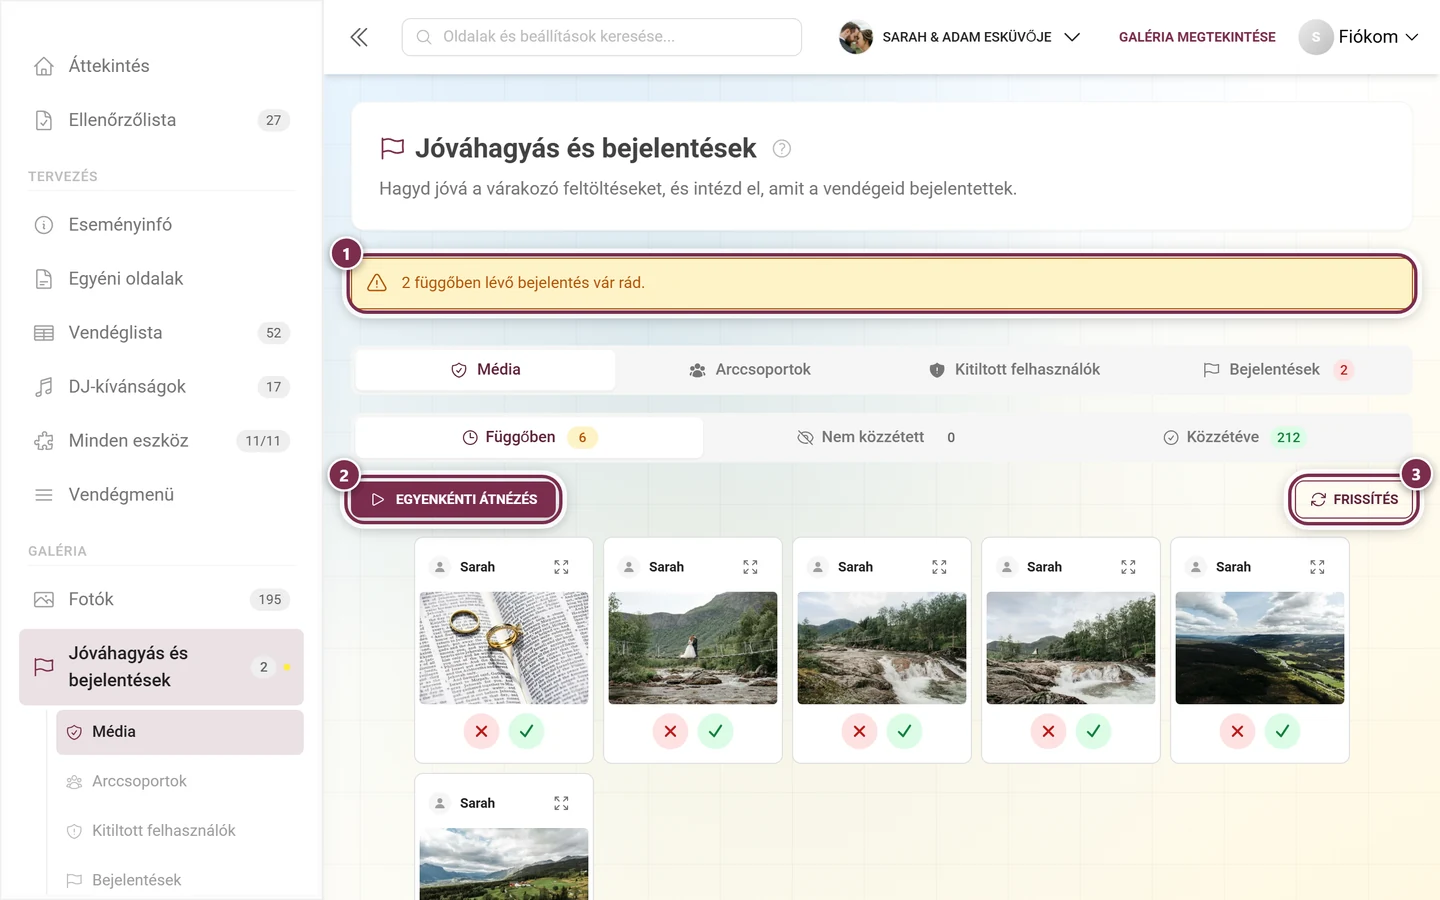Open Minden eszköz in the sidebar
Viewport: 1440px width, 900px height.
click(x=161, y=441)
